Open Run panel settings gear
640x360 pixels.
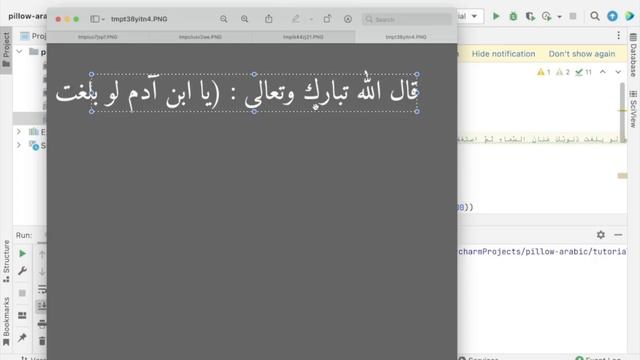click(600, 235)
